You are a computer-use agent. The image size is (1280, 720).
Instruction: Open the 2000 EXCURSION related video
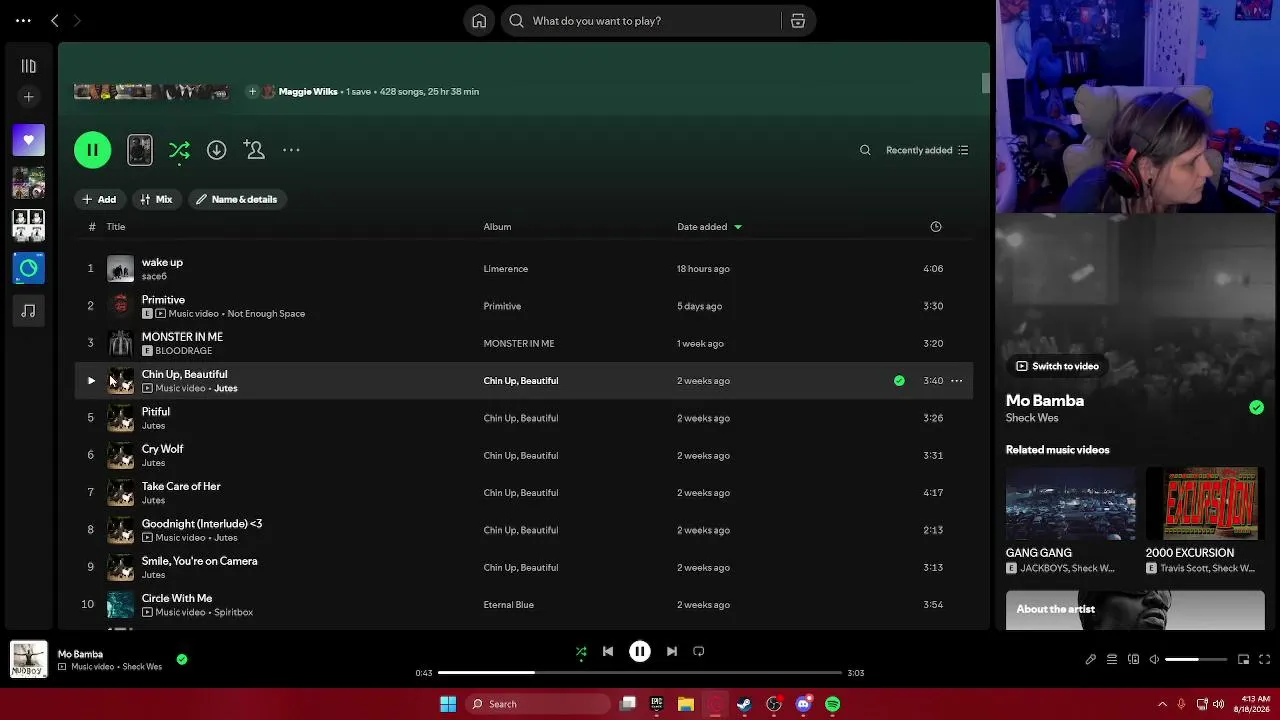(x=1205, y=521)
